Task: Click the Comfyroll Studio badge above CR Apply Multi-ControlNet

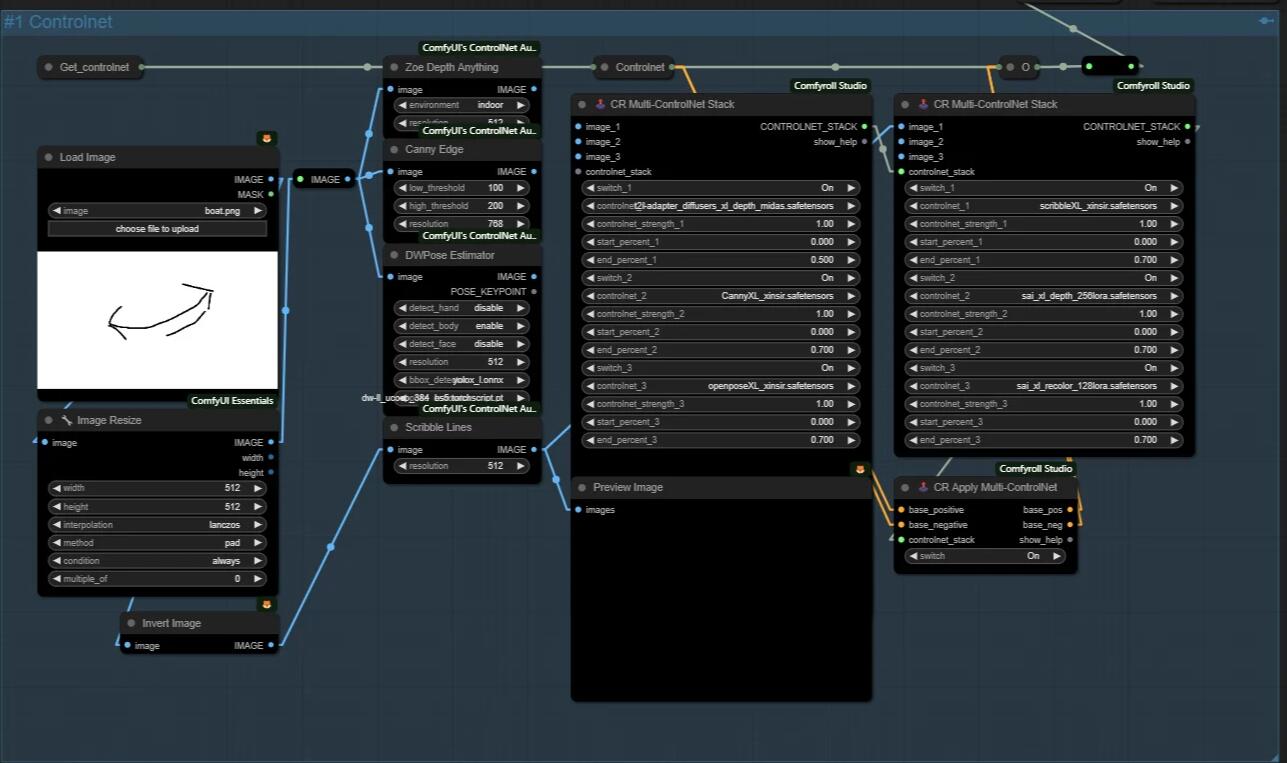Action: coord(1035,469)
